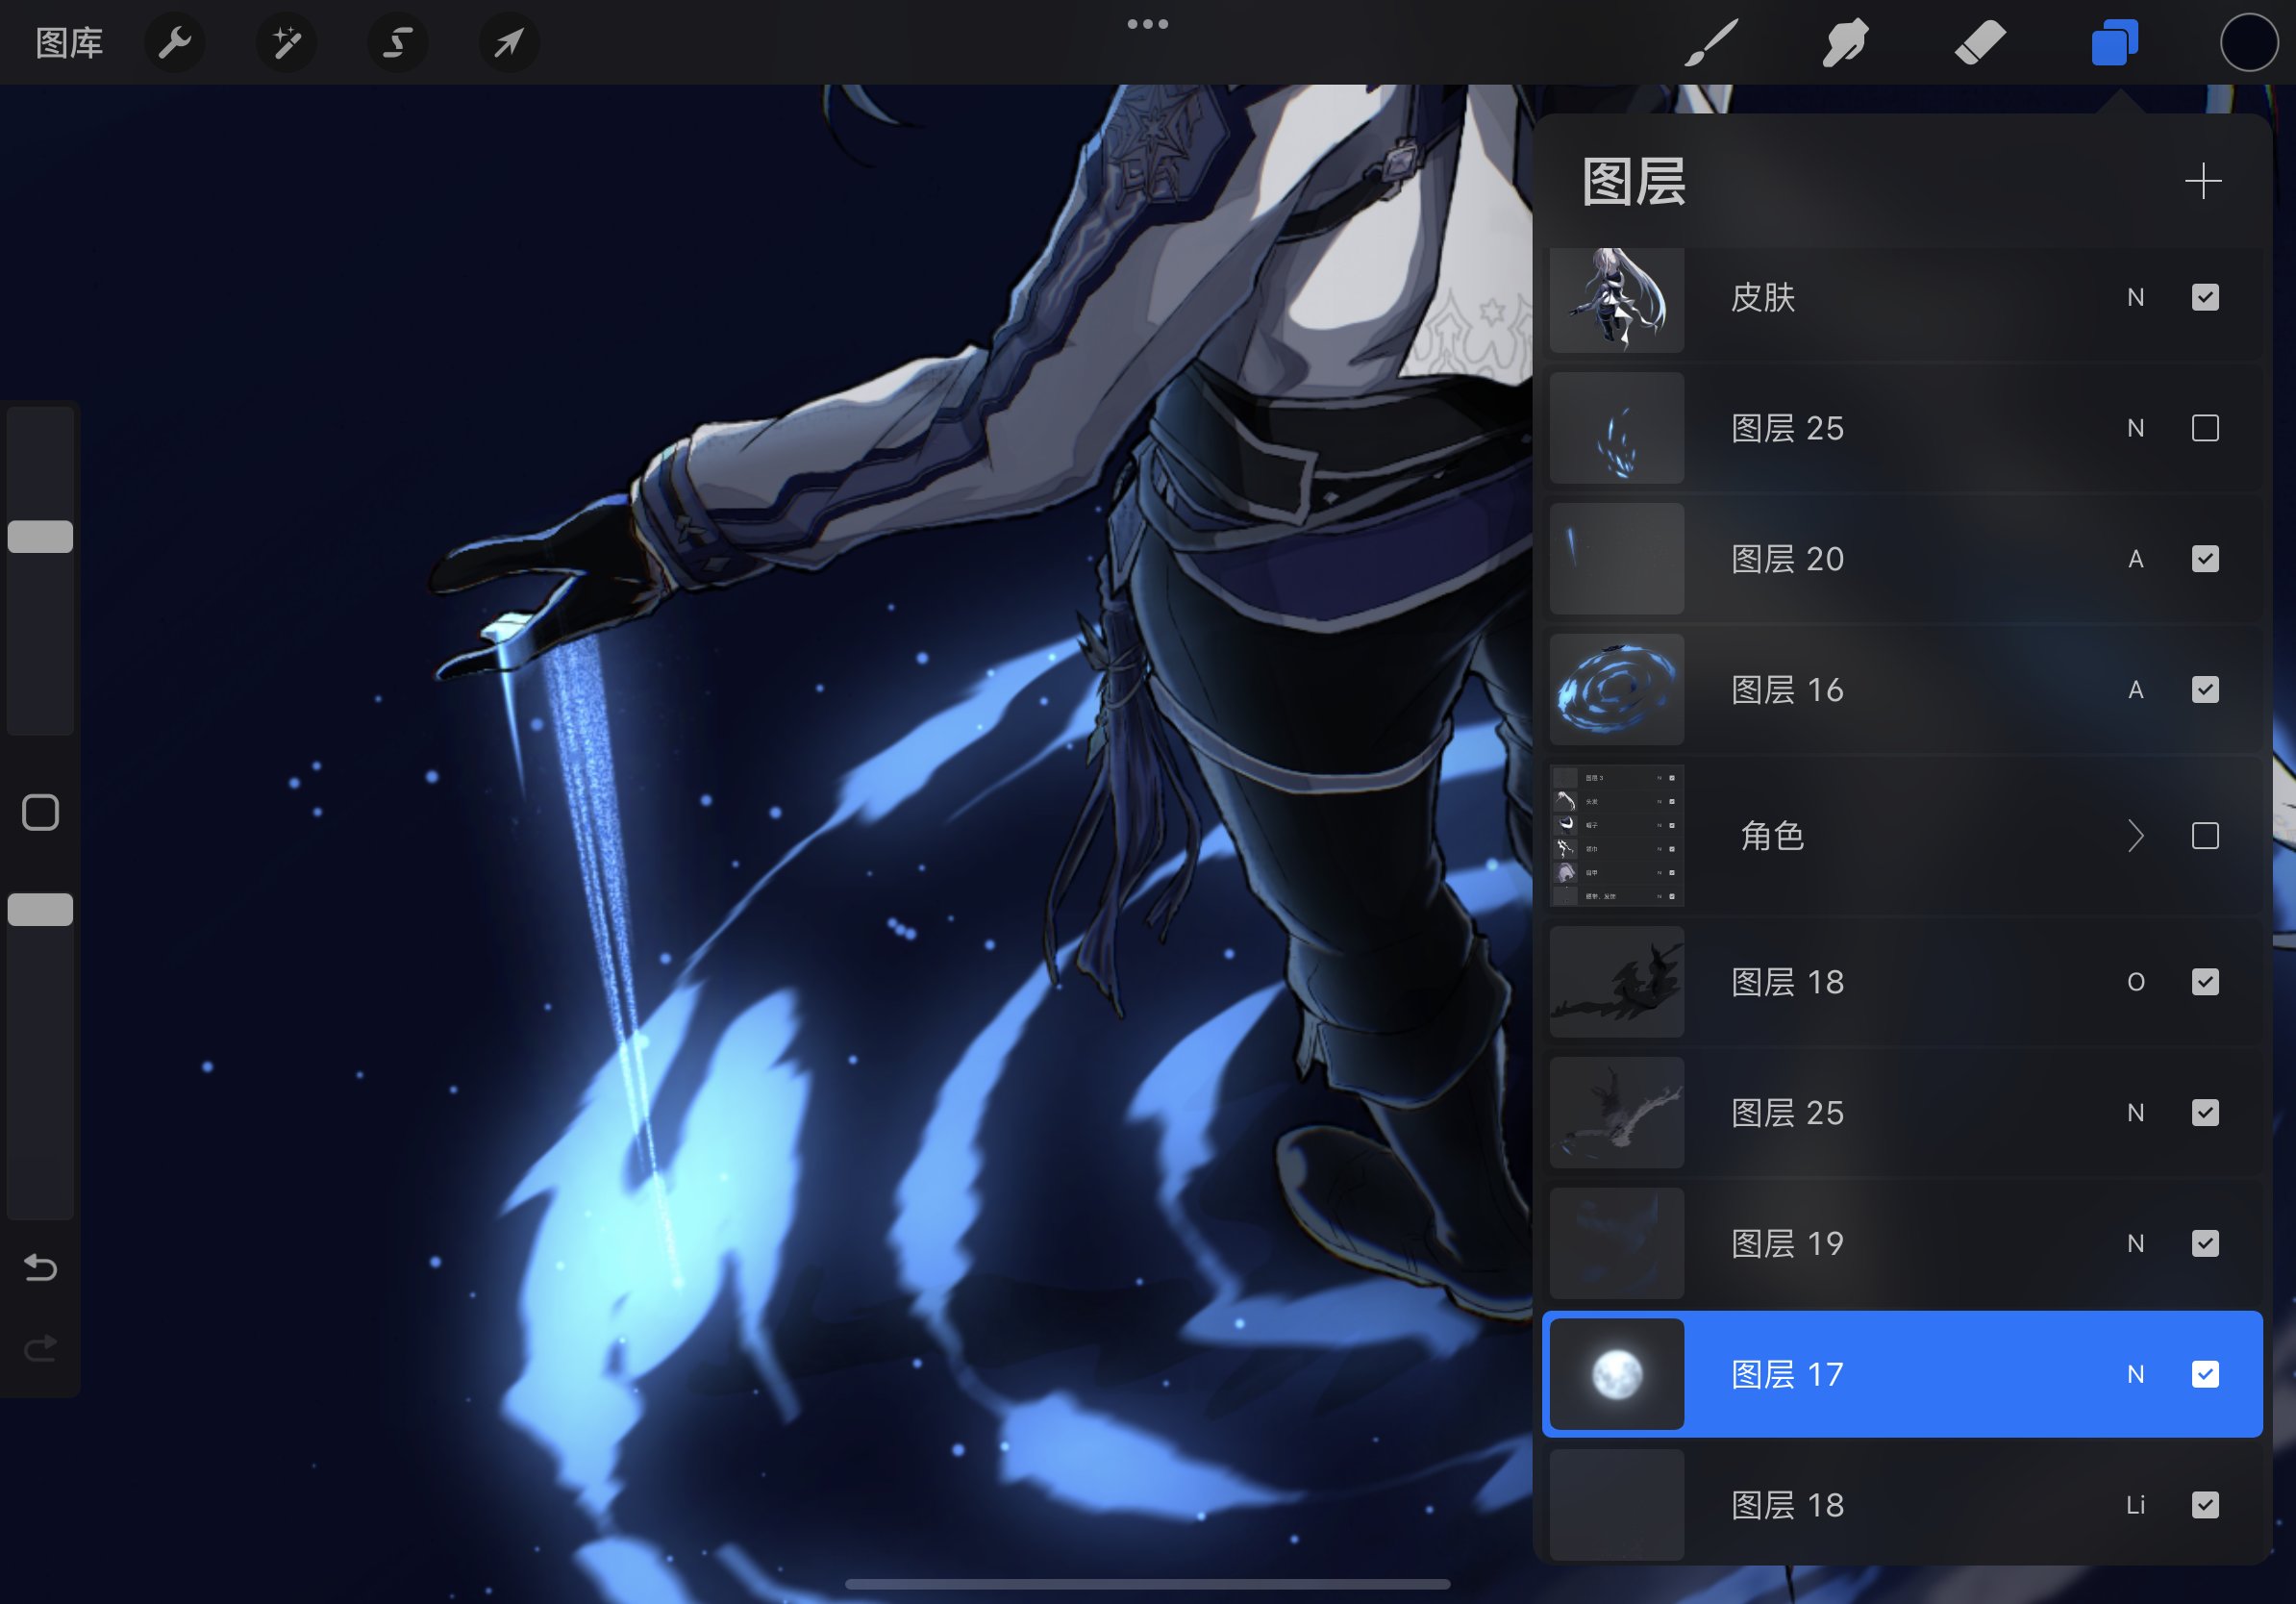Viewport: 2296px width, 1604px height.
Task: Tap the square Modify button in sidebar
Action: pyautogui.click(x=40, y=813)
